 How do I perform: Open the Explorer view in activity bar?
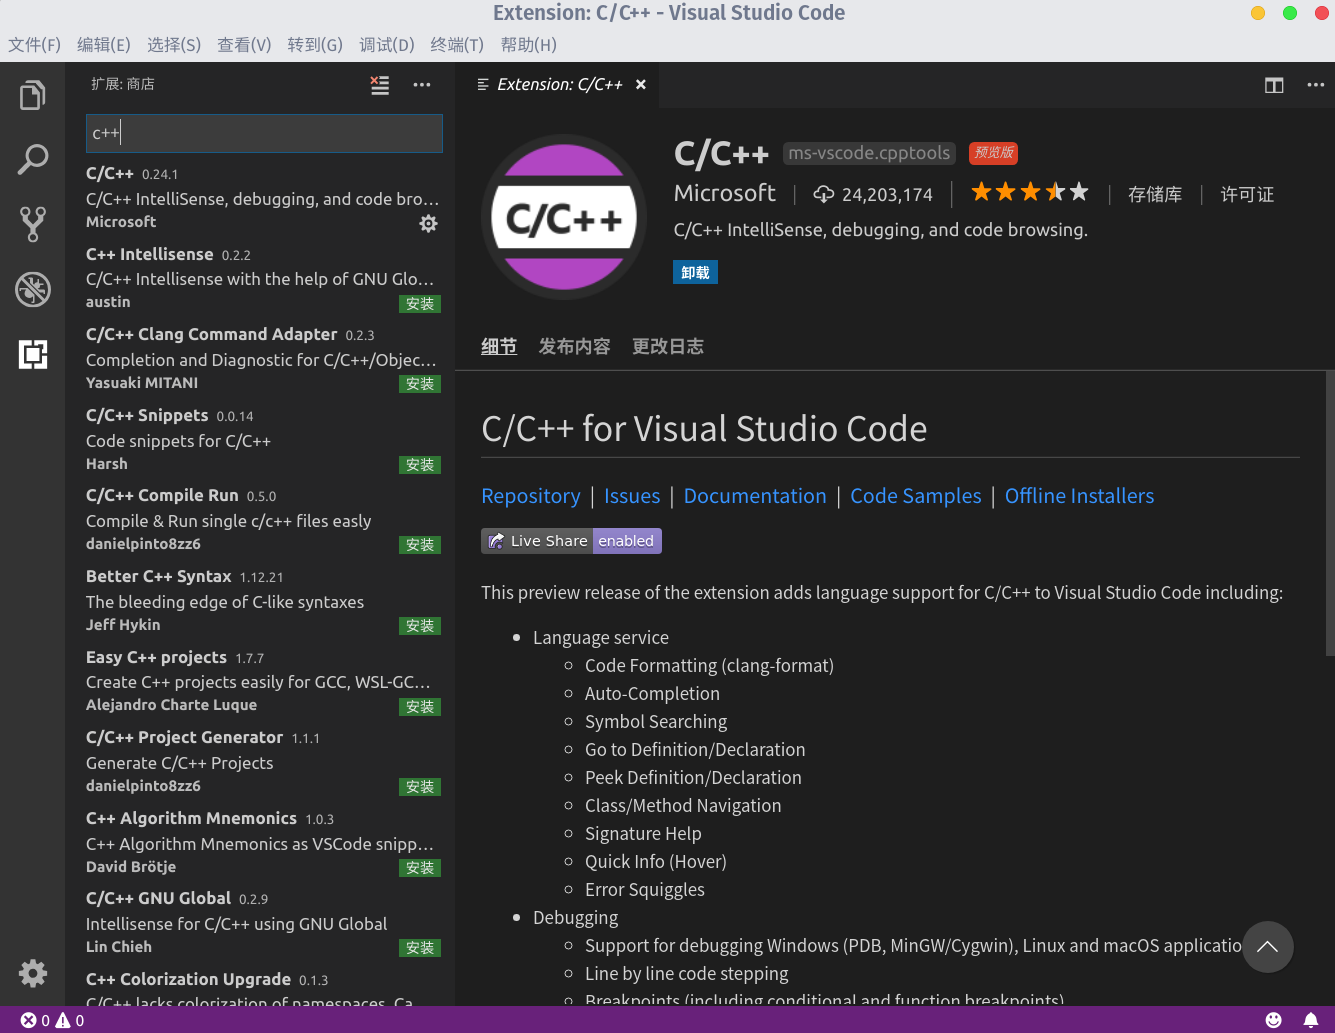coord(33,96)
